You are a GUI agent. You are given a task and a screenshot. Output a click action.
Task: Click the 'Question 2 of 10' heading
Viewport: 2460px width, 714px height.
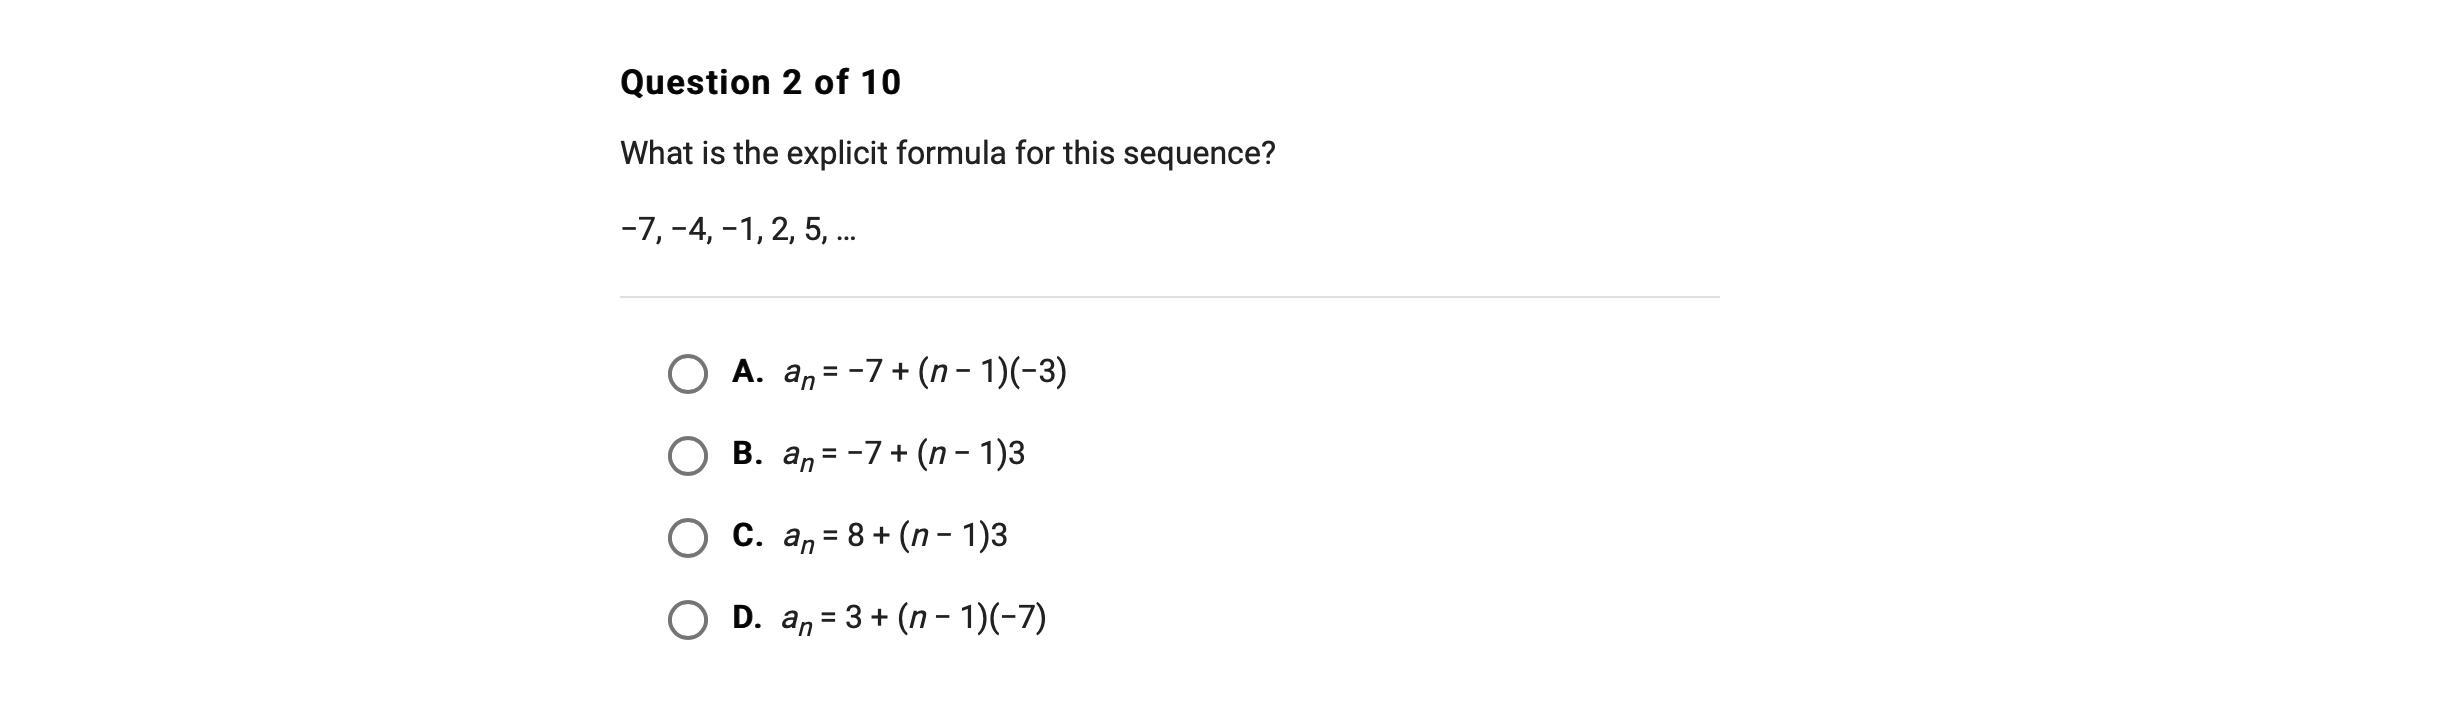[x=760, y=82]
